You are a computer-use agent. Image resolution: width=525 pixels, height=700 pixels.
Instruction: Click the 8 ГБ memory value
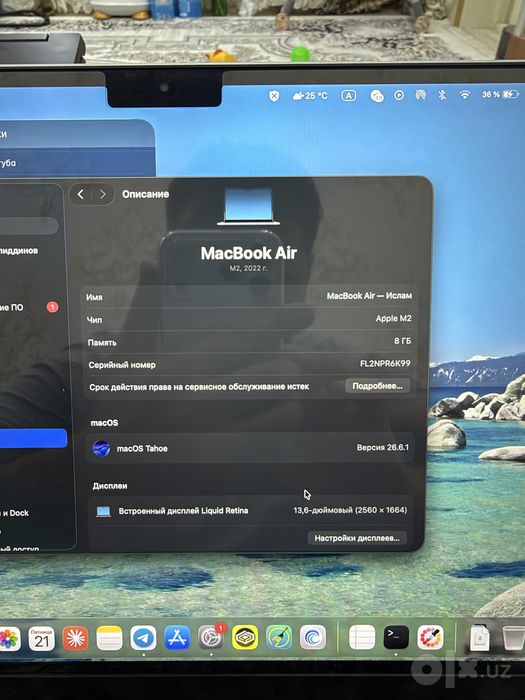(402, 341)
